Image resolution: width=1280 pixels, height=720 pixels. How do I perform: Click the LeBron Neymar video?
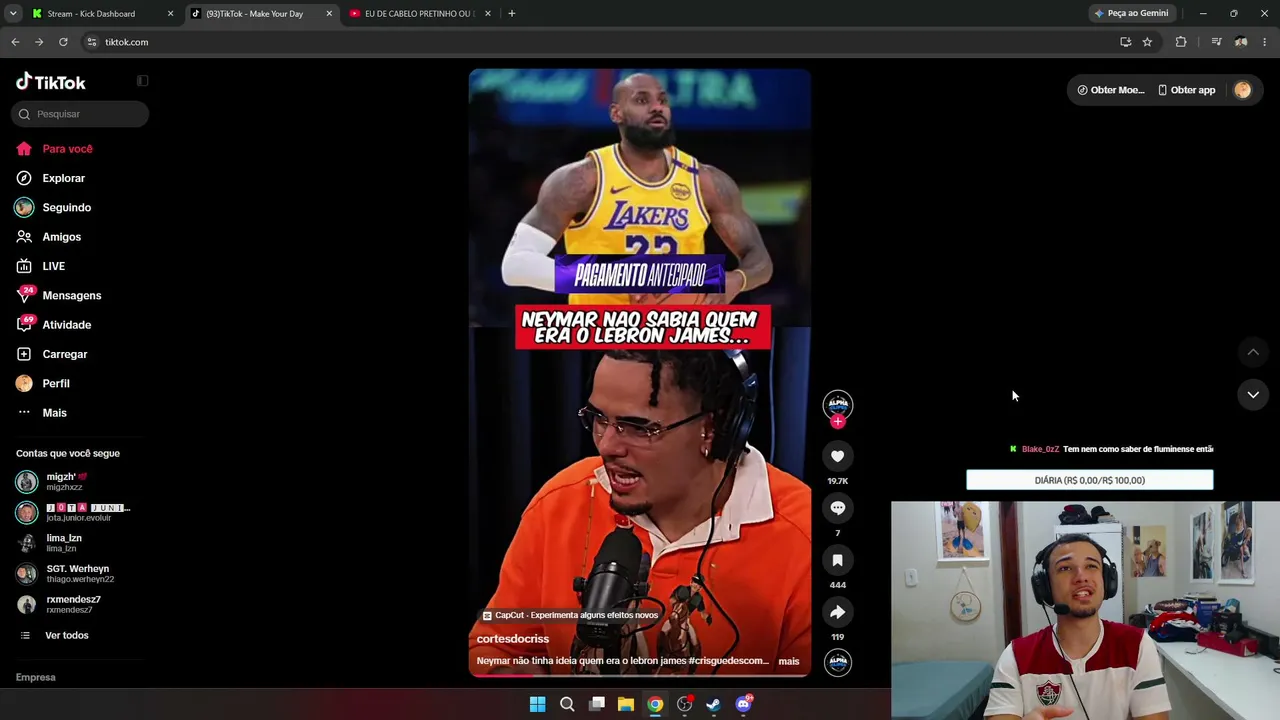pyautogui.click(x=640, y=373)
